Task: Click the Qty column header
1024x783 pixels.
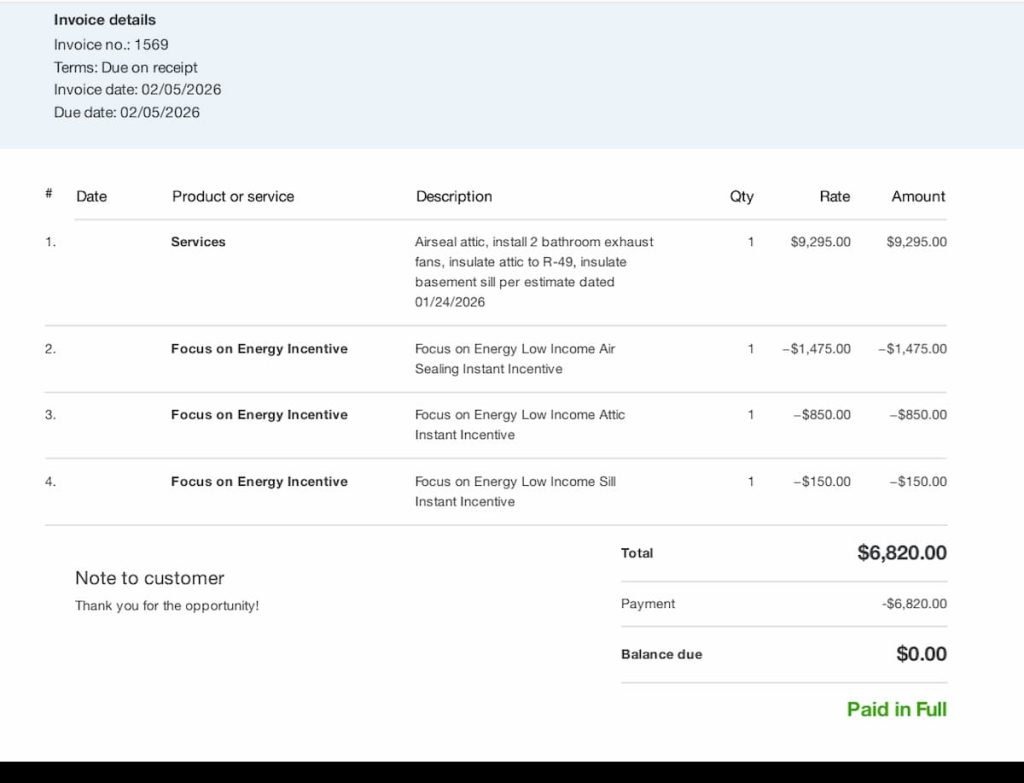Action: pyautogui.click(x=742, y=196)
